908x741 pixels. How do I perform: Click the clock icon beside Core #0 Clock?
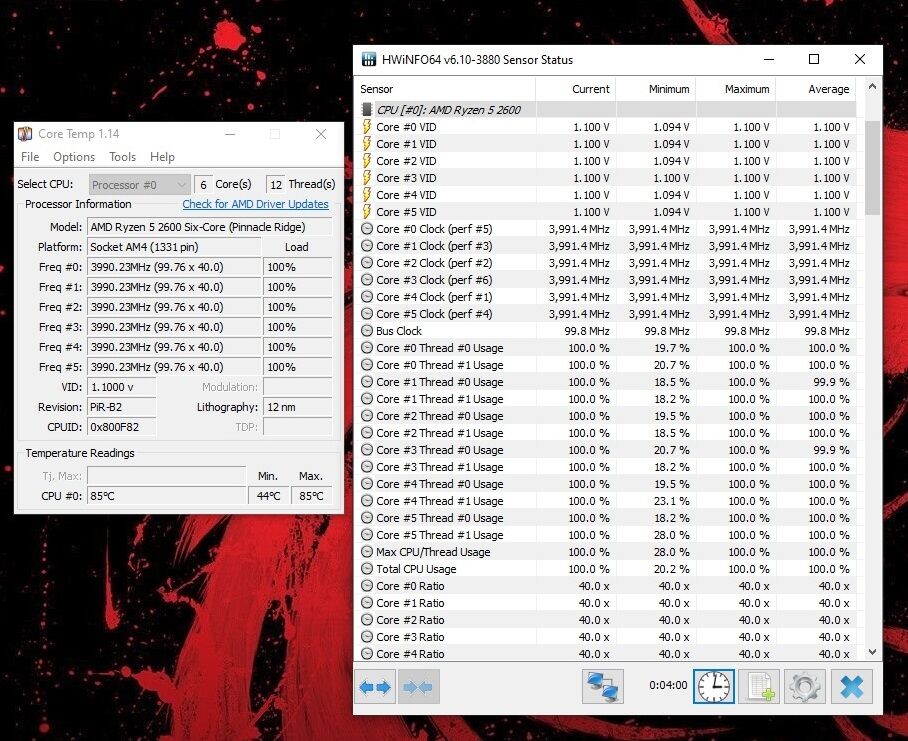(x=367, y=229)
